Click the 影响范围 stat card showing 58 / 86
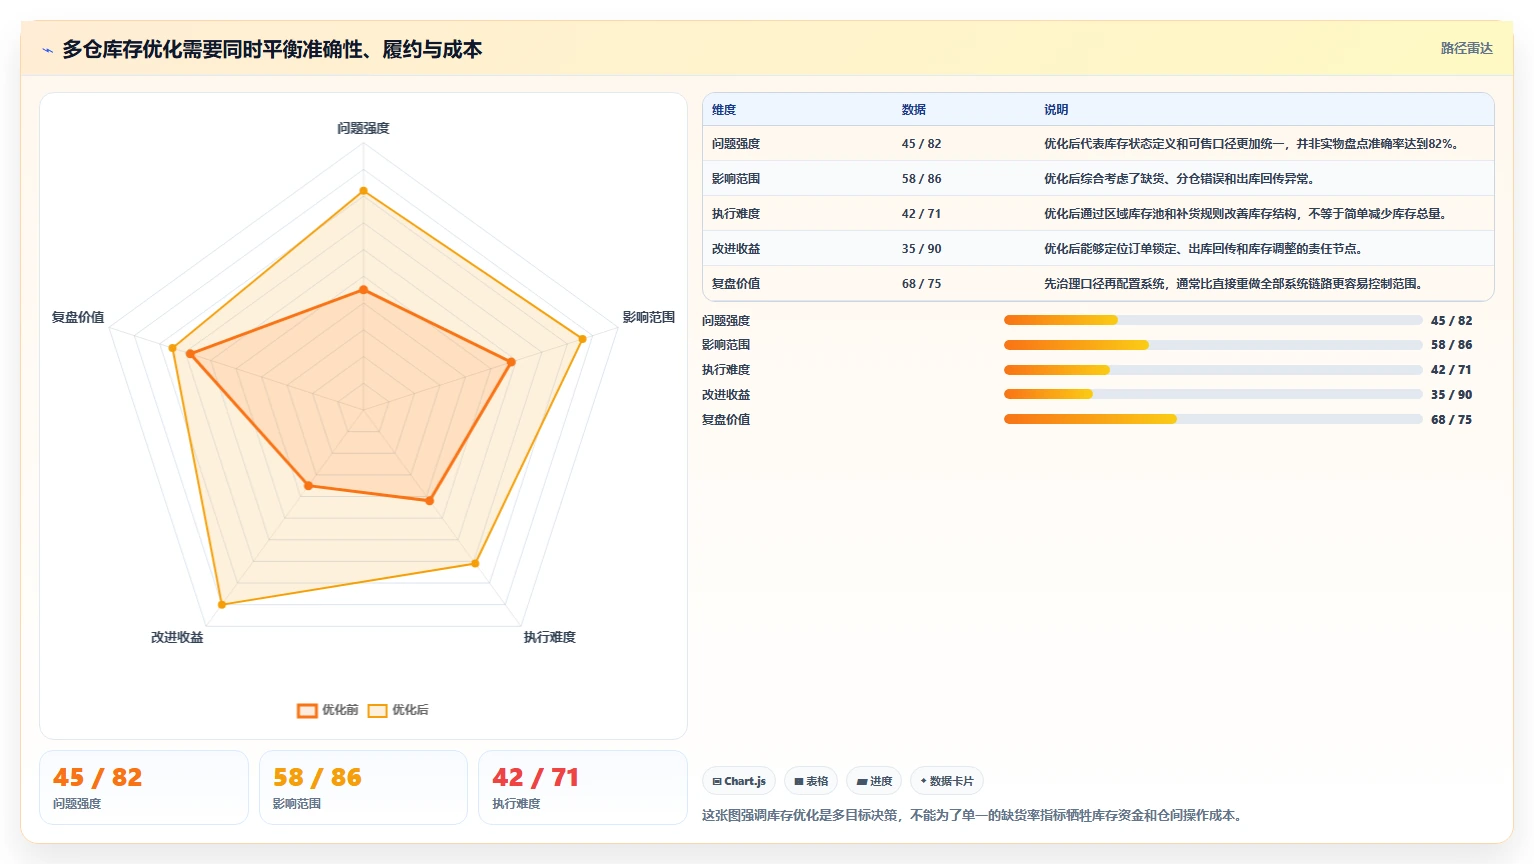 tap(363, 788)
